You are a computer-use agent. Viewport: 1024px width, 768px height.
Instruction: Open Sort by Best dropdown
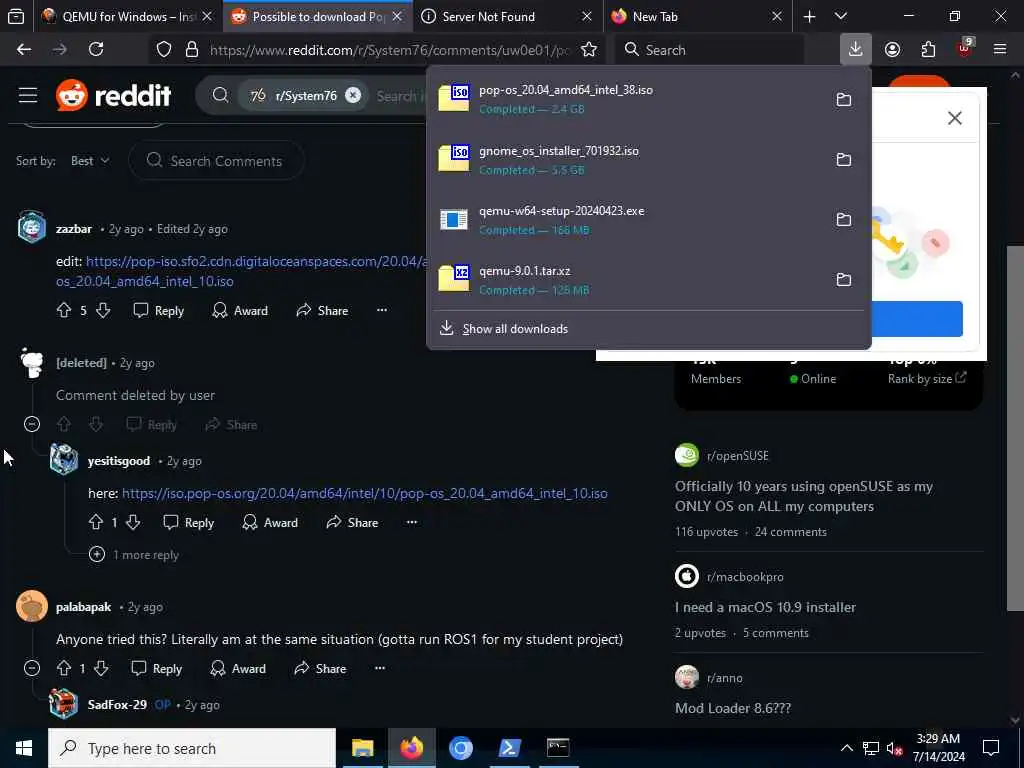coord(89,161)
